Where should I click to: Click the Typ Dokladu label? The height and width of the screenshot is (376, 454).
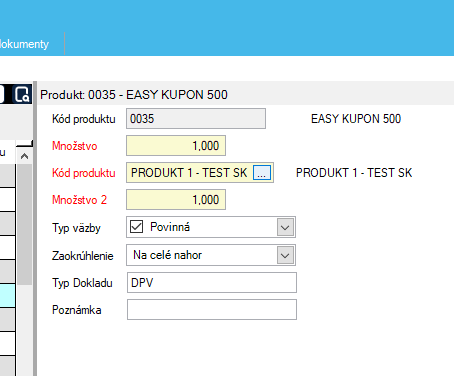tap(82, 283)
